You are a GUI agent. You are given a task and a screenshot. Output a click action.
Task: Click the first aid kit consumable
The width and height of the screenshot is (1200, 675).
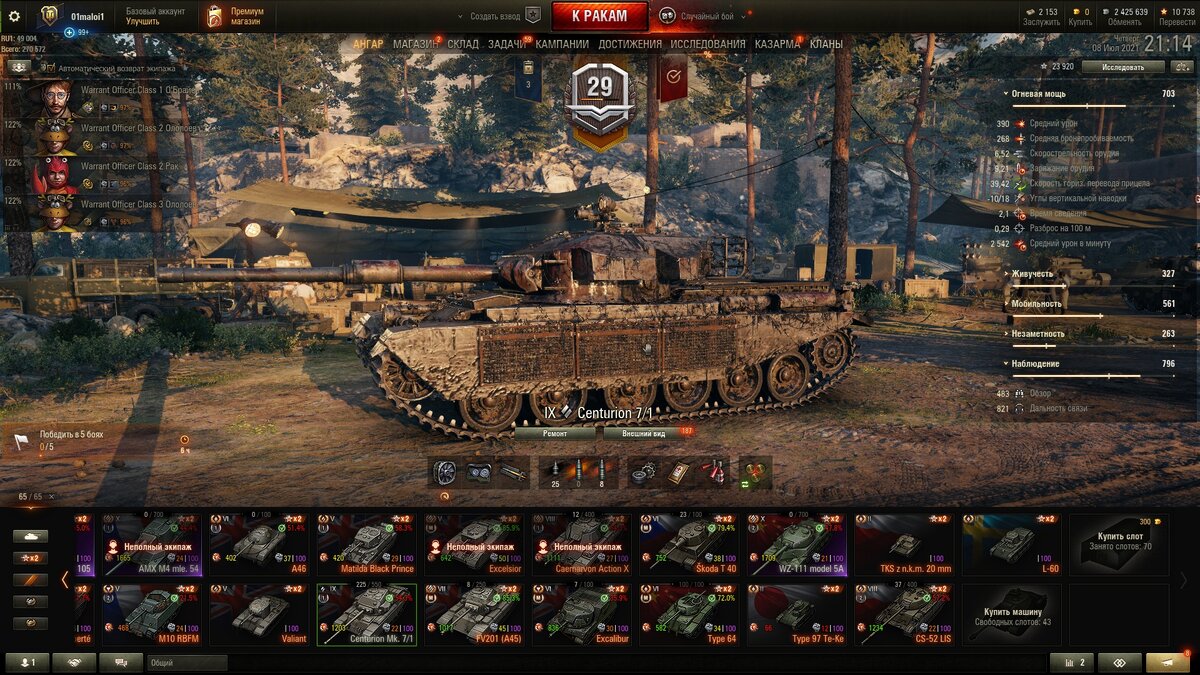coord(679,472)
